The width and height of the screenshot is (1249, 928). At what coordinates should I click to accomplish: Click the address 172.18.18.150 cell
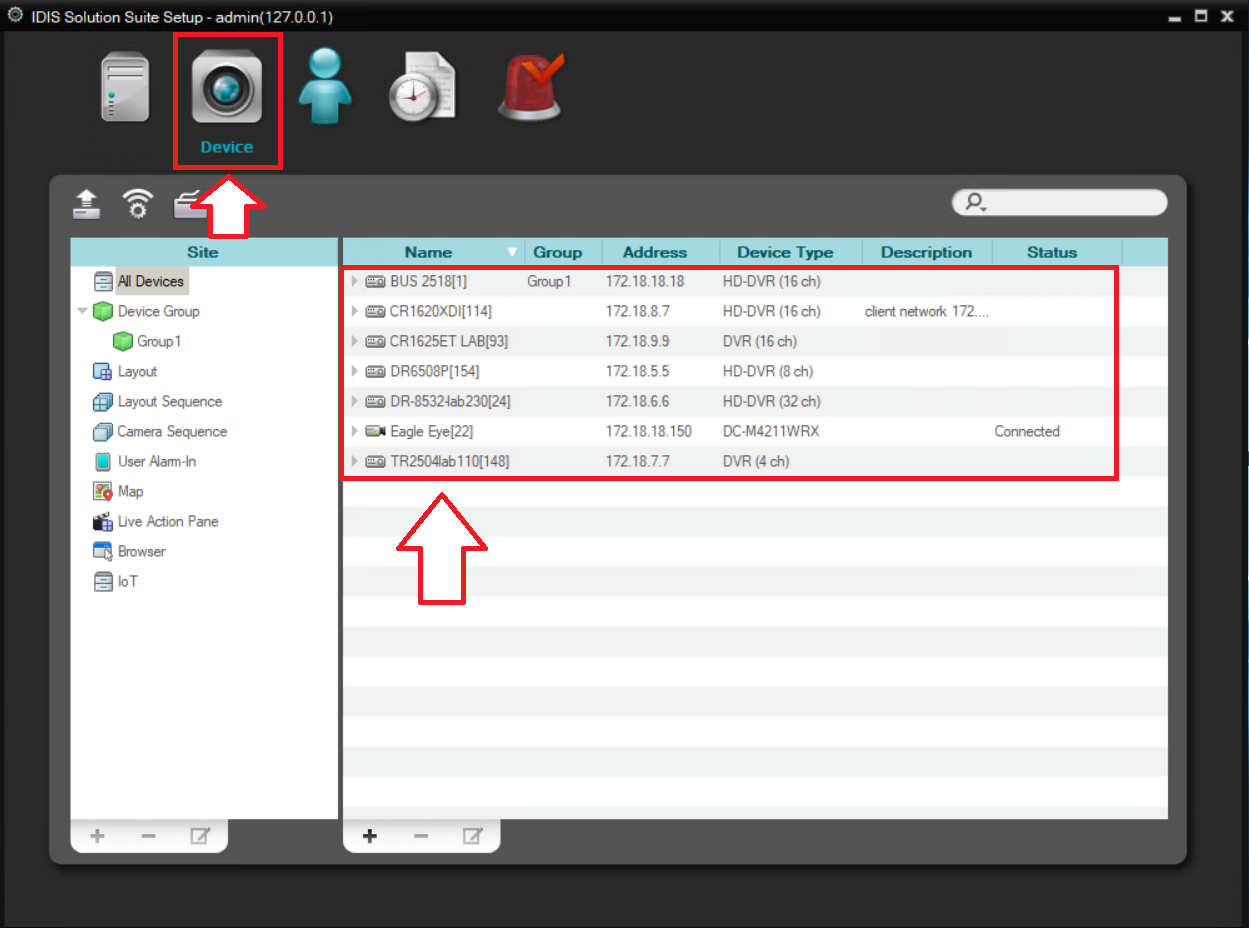click(648, 431)
